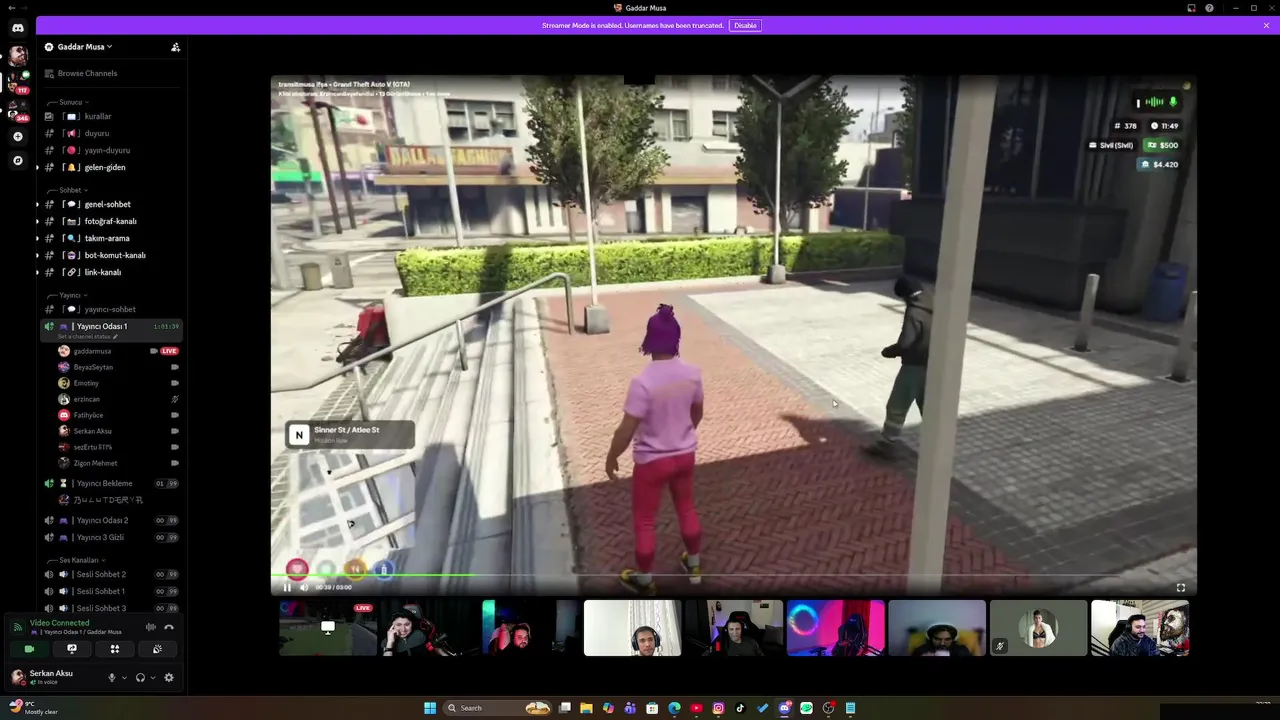The image size is (1280, 720).
Task: Join the Sesli Sohbet 1 voice channel
Action: [110, 591]
